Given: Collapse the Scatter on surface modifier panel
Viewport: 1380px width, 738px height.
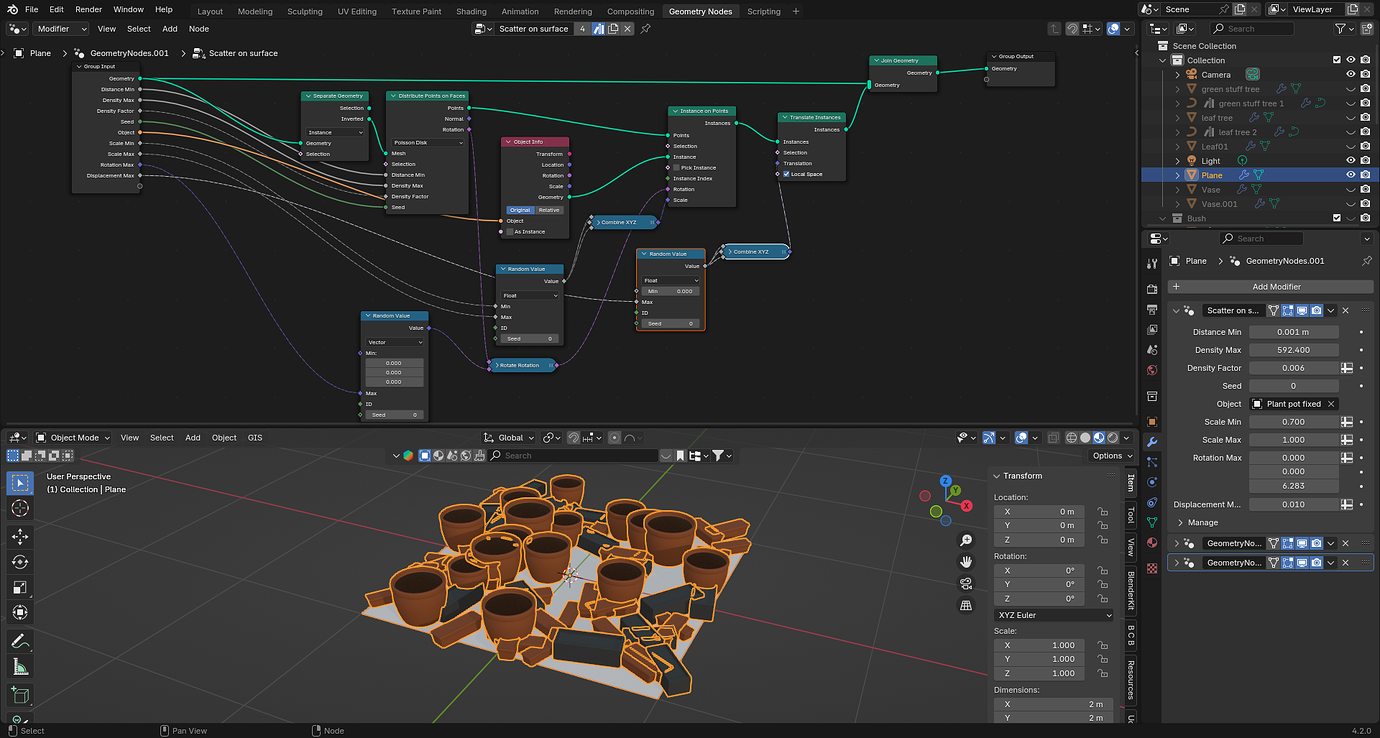Looking at the screenshot, I should [x=1176, y=311].
